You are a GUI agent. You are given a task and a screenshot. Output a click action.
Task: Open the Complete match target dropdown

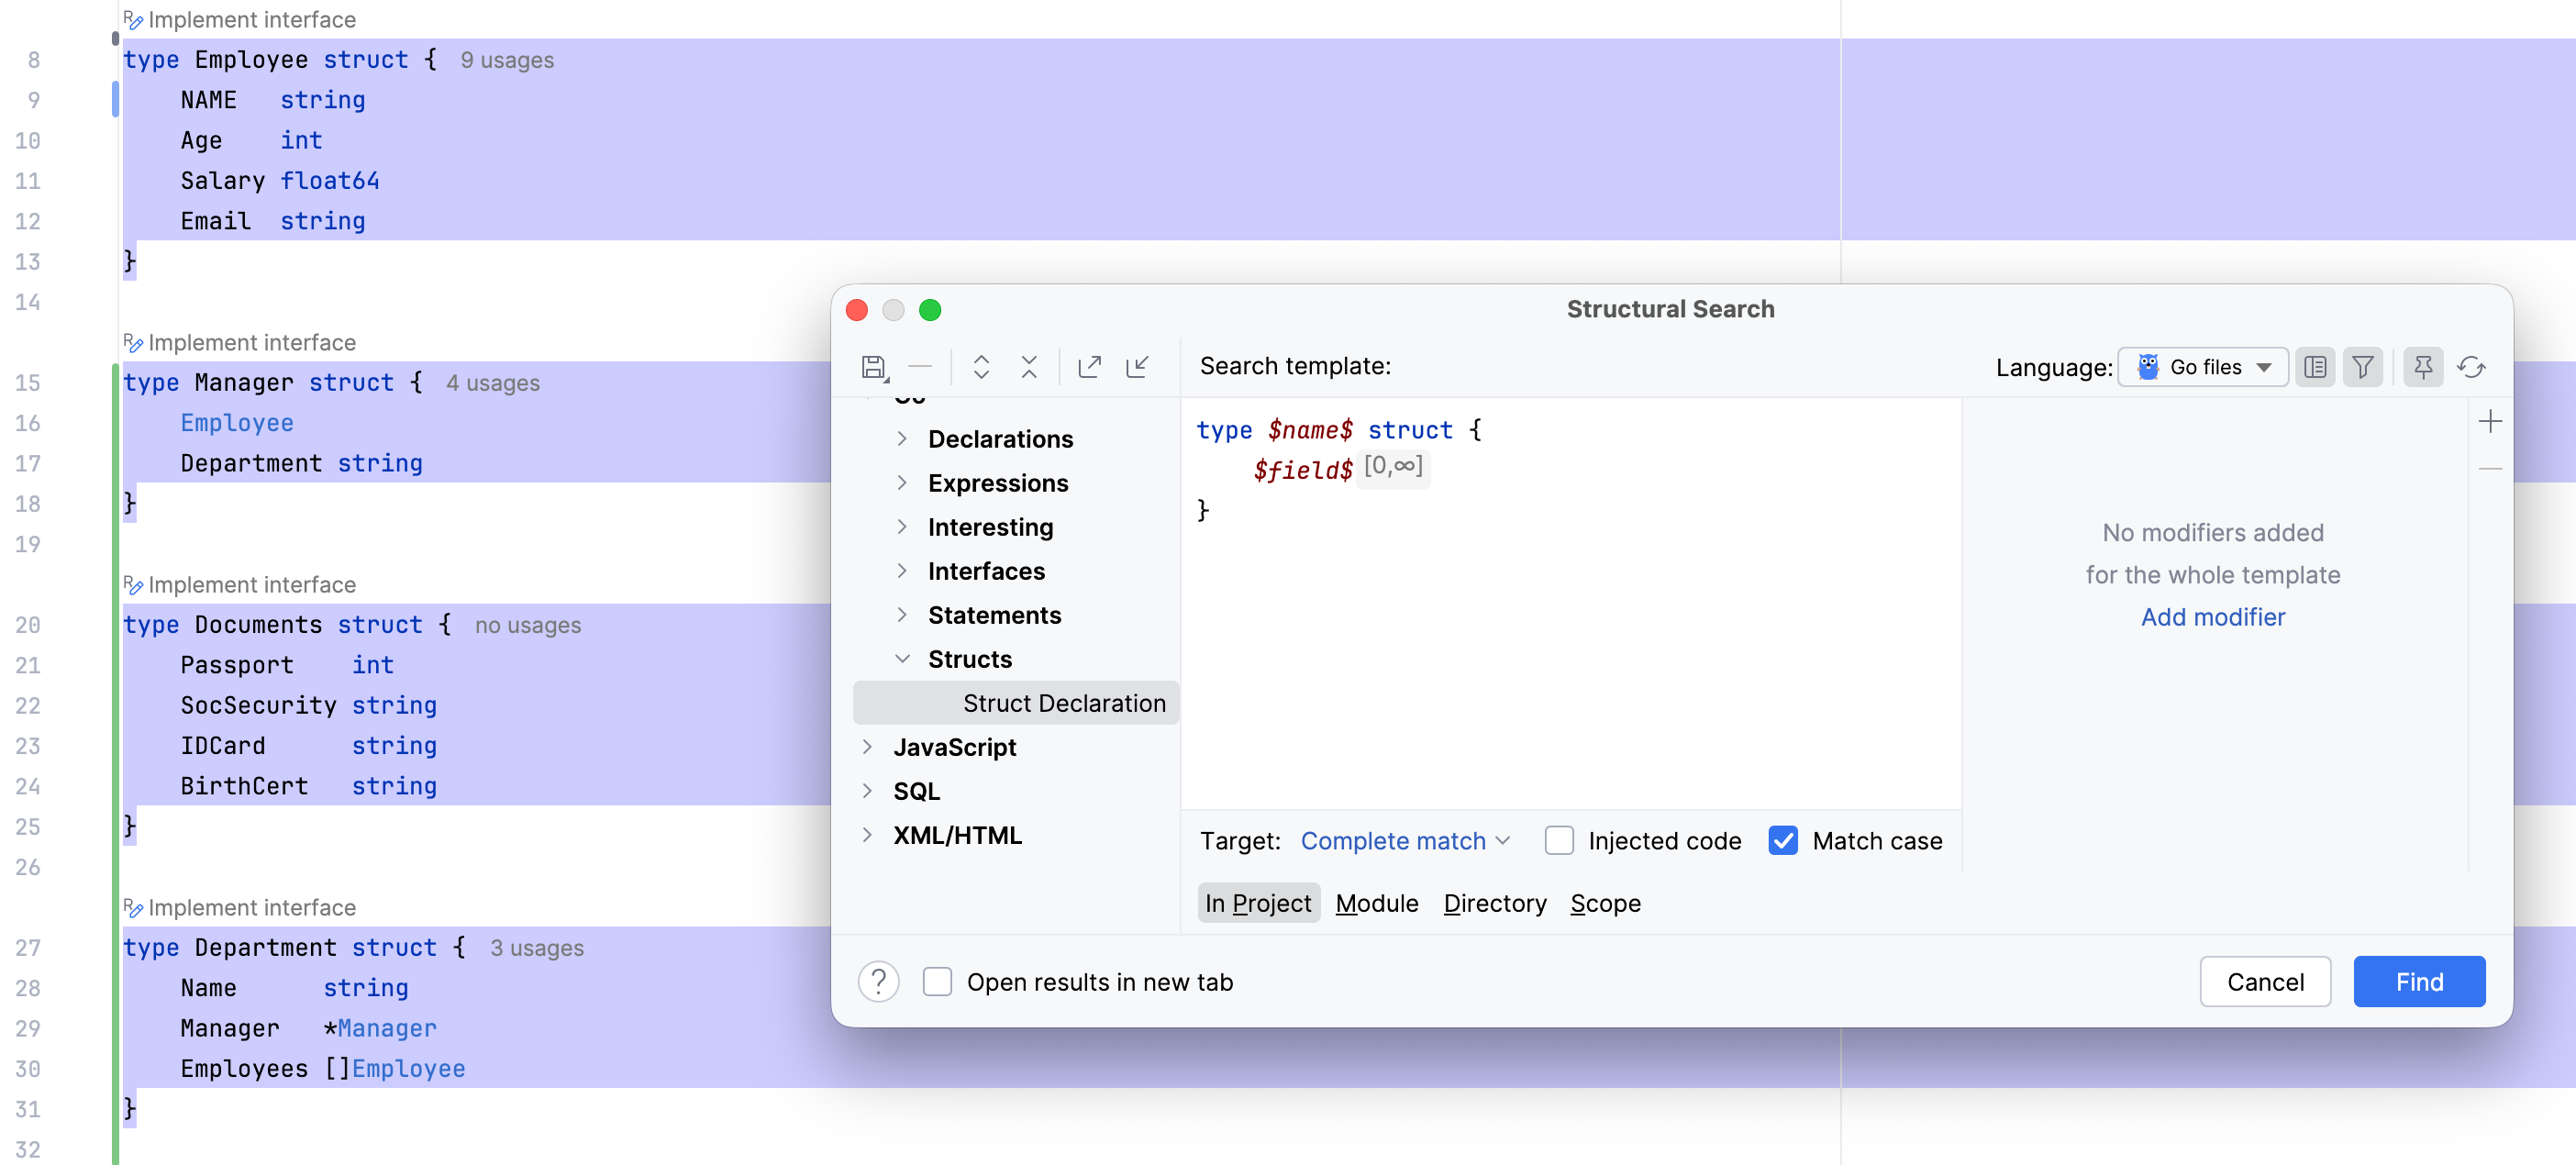click(x=1404, y=841)
